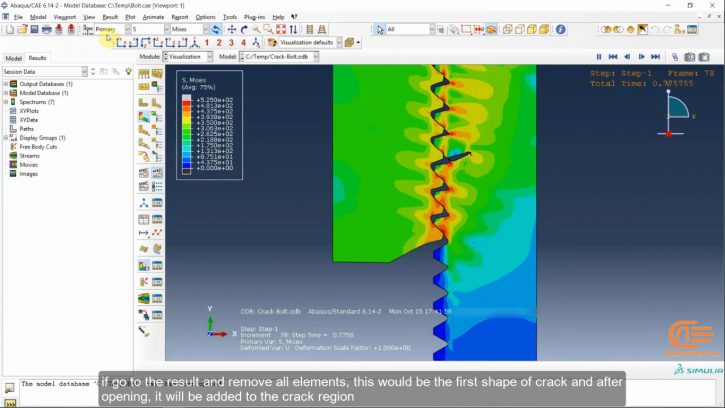Select the shaded render style cube
This screenshot has width=725, height=408.
(x=544, y=29)
